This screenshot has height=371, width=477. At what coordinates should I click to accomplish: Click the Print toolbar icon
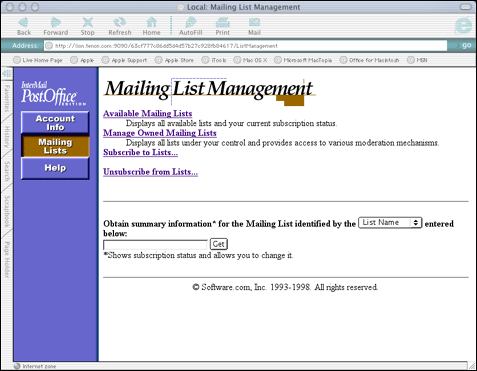[222, 23]
